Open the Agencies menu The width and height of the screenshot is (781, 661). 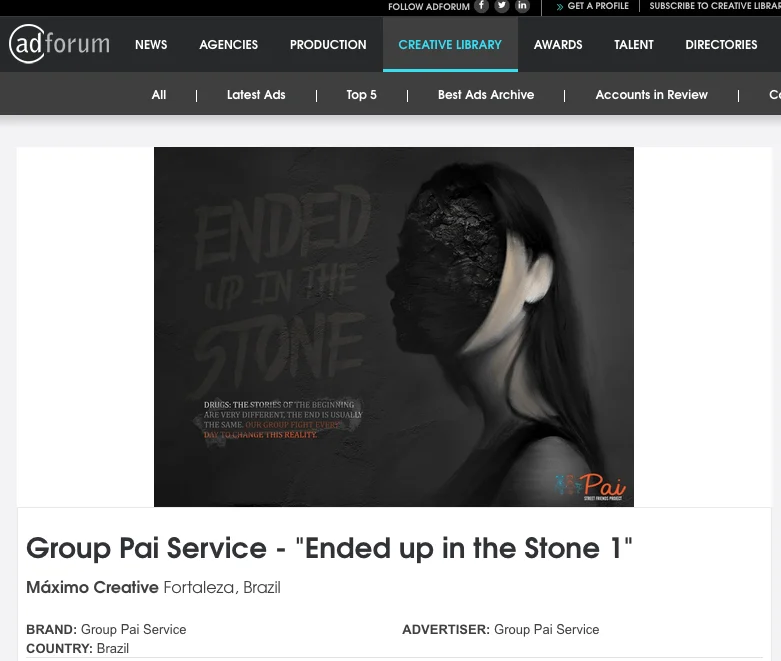coord(229,45)
